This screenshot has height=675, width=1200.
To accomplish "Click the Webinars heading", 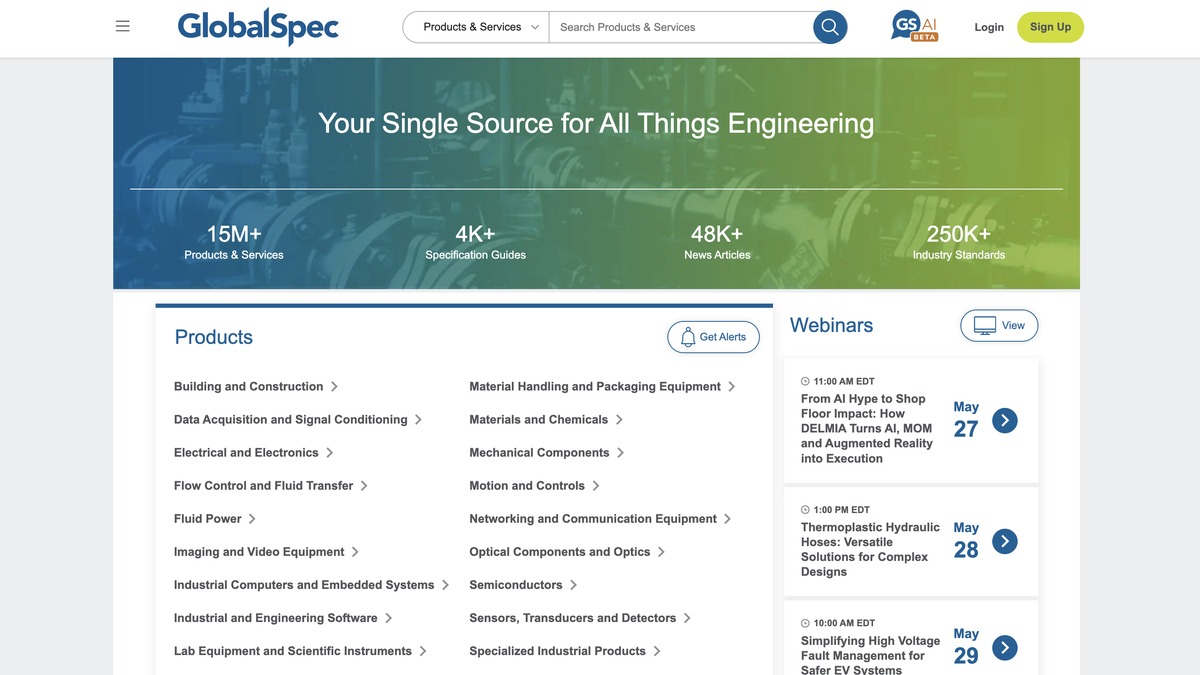I will (x=831, y=325).
